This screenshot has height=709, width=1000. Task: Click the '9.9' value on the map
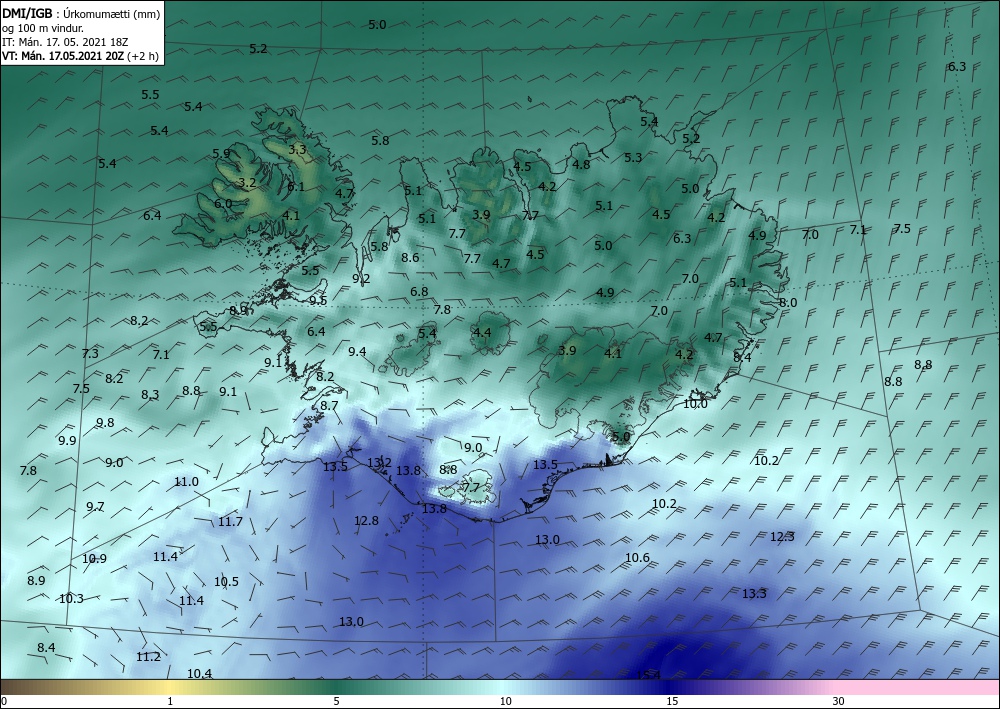pos(67,441)
